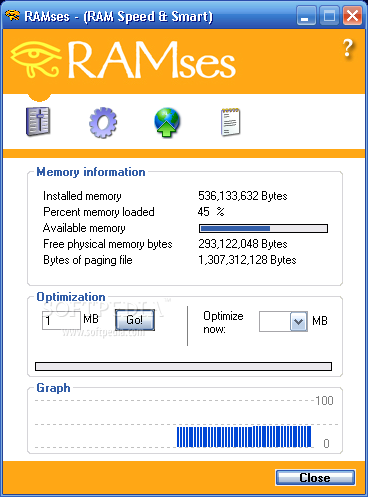Screen dimensions: 368x497
Task: Click the 'Optimize now:' label
Action: click(x=223, y=322)
